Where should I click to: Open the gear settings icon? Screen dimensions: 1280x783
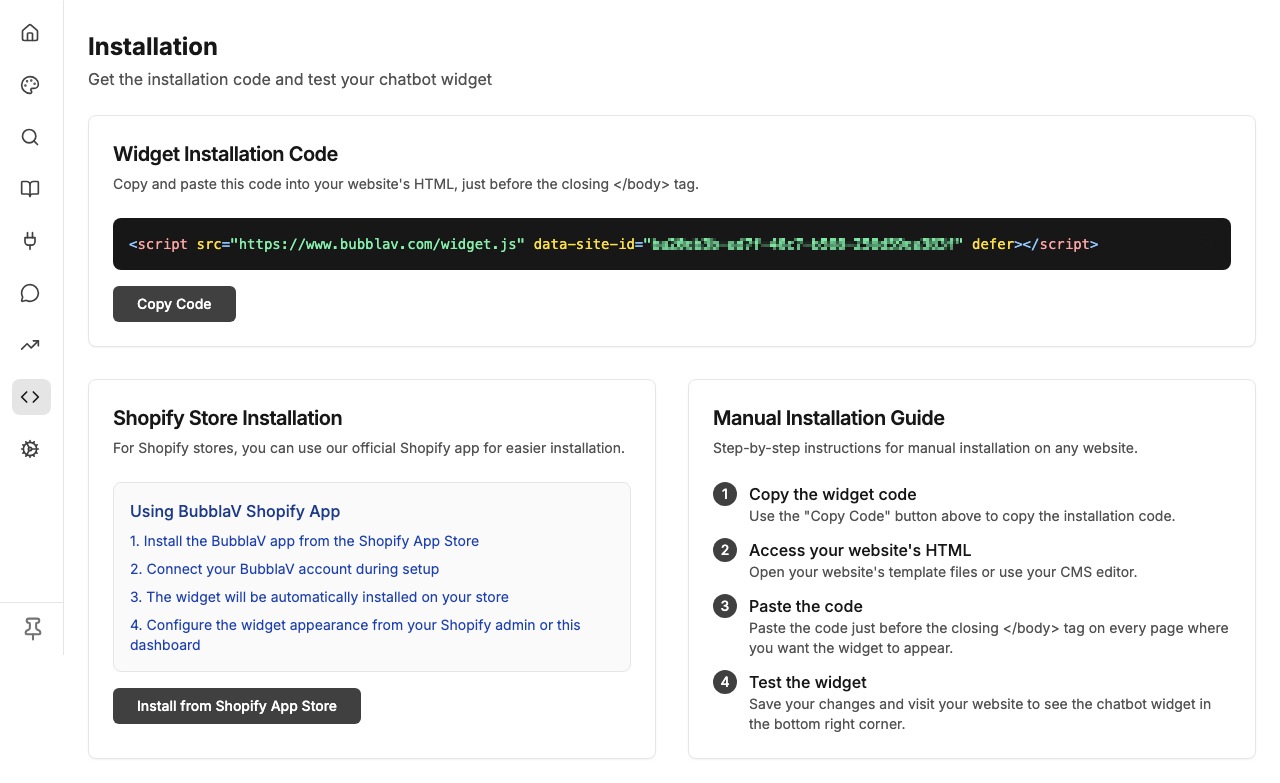pos(30,449)
